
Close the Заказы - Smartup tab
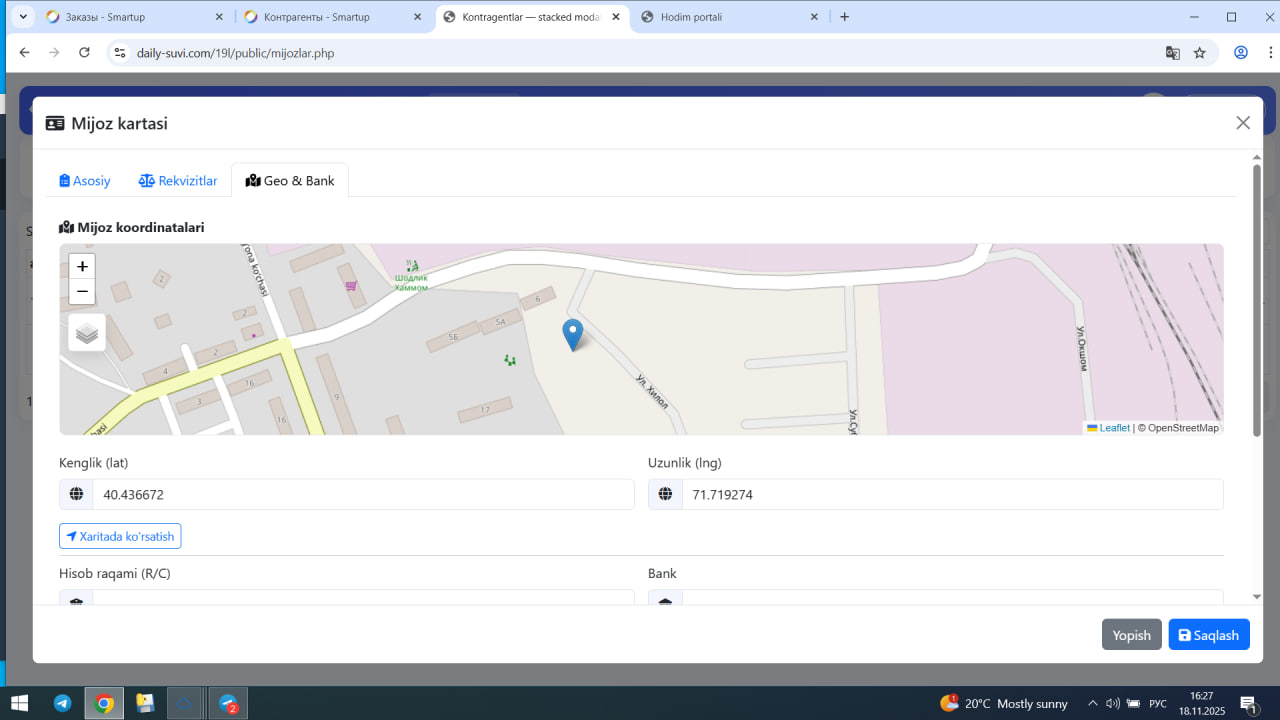point(219,17)
